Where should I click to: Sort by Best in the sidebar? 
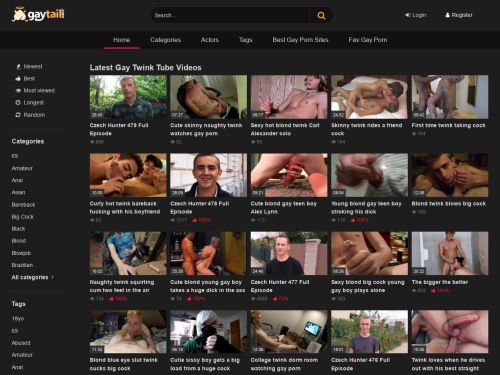point(29,78)
